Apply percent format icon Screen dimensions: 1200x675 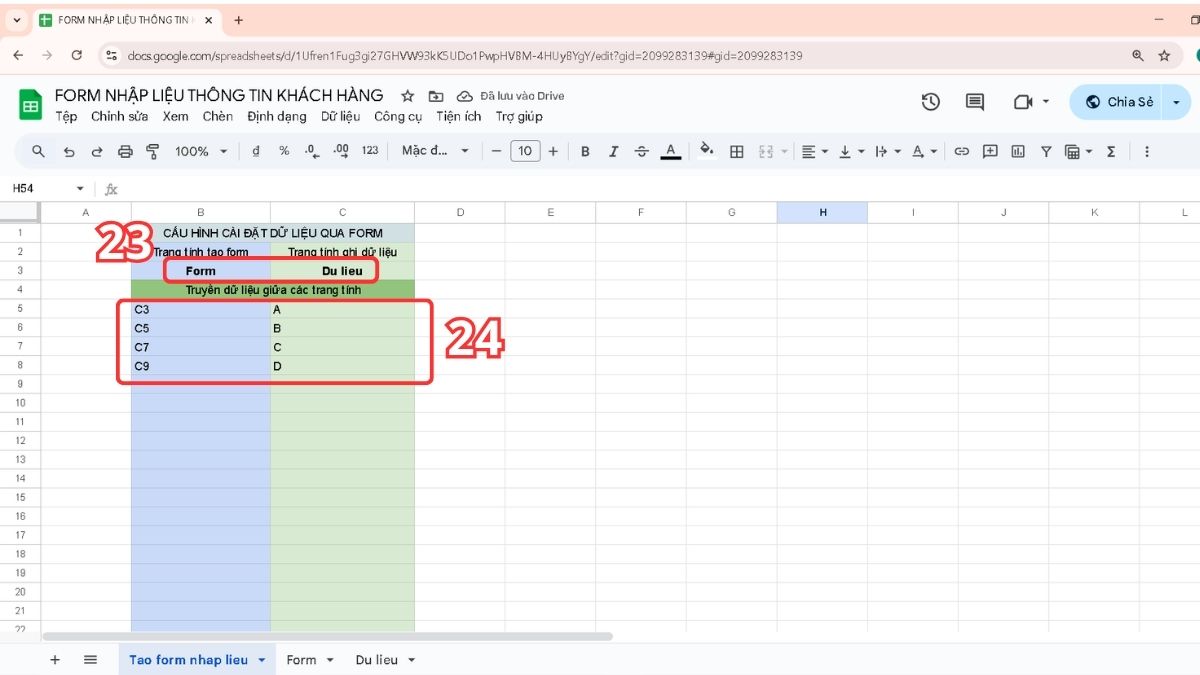[284, 151]
